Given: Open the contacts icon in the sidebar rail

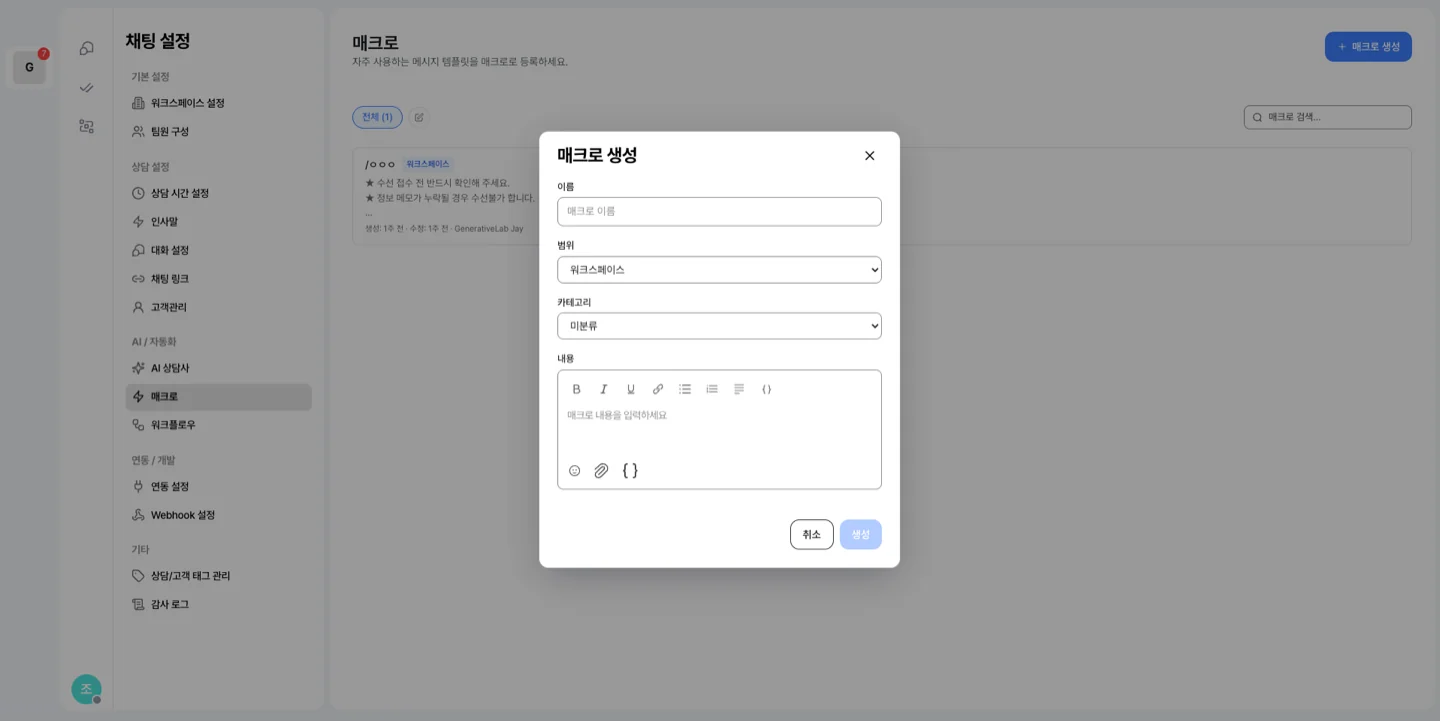Looking at the screenshot, I should tap(87, 126).
